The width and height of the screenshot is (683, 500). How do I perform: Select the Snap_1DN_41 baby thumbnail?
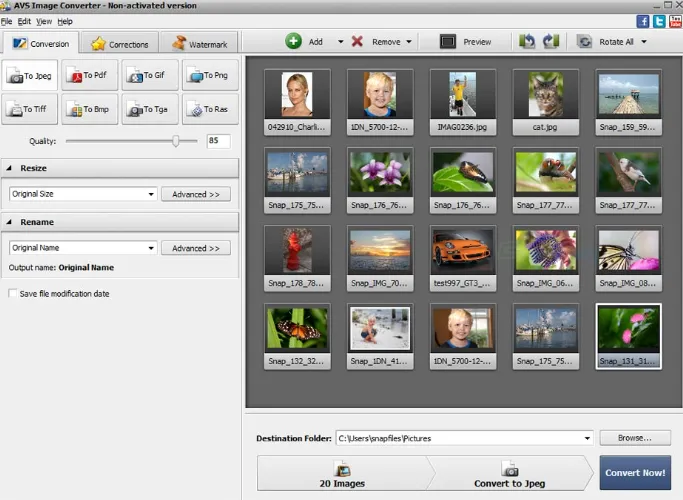(x=380, y=336)
